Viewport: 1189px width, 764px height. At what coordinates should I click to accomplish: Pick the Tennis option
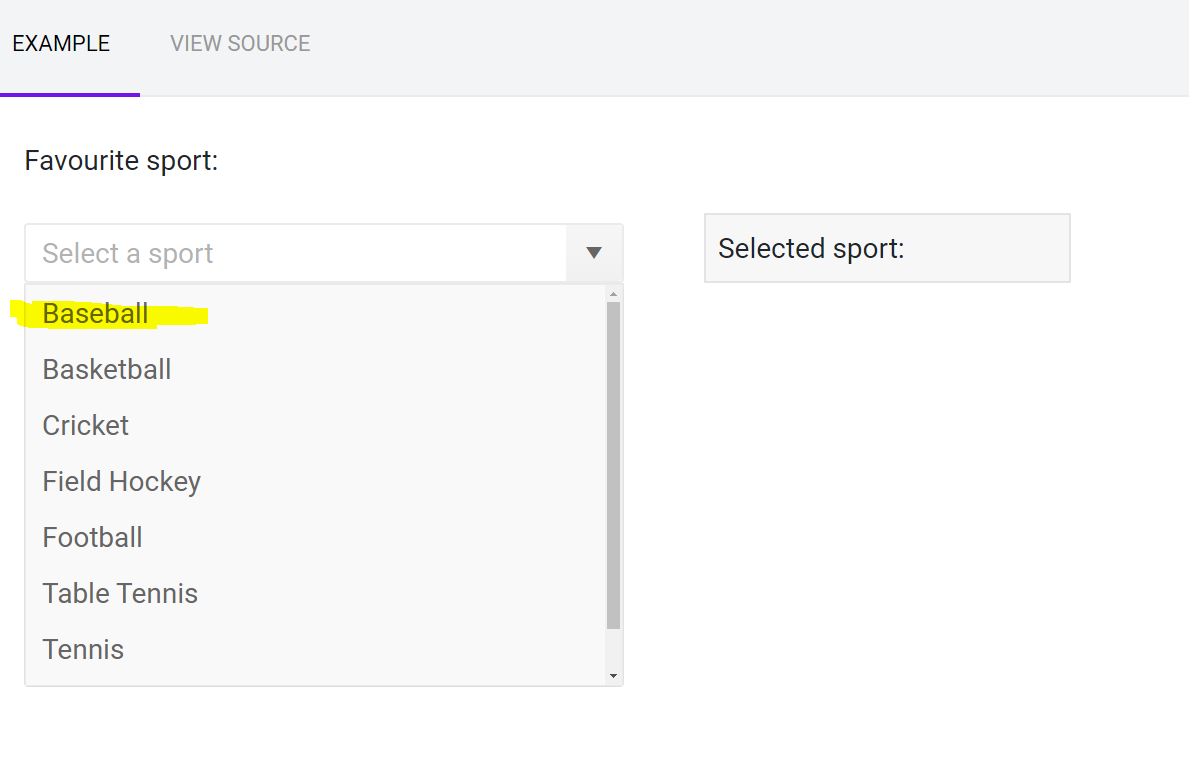[x=315, y=650]
